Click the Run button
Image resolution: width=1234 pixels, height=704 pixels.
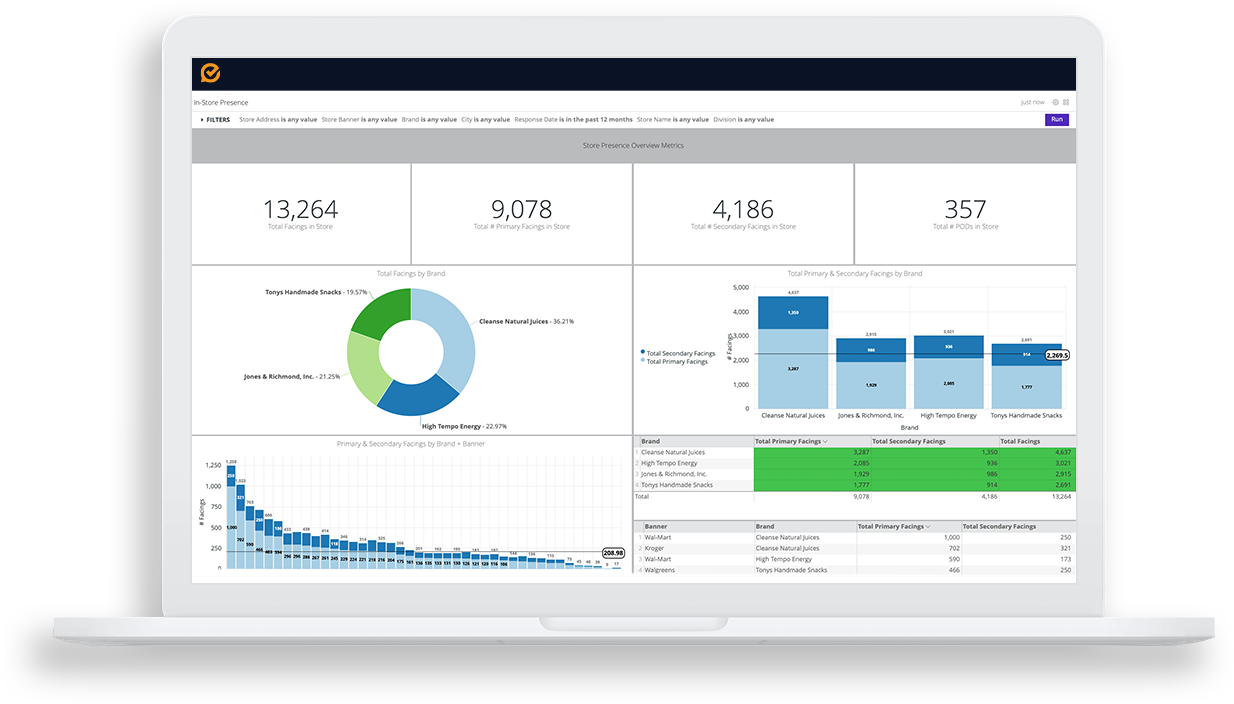click(1057, 119)
